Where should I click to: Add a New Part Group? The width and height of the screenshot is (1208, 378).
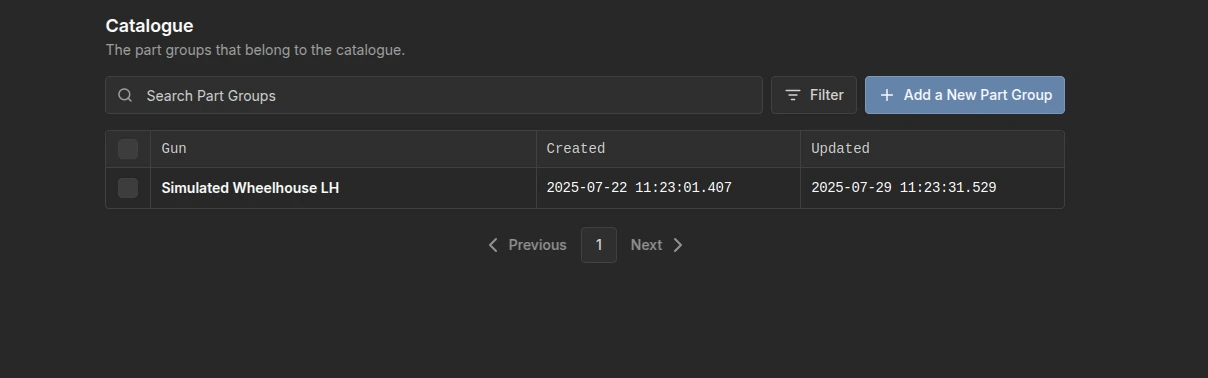[965, 95]
